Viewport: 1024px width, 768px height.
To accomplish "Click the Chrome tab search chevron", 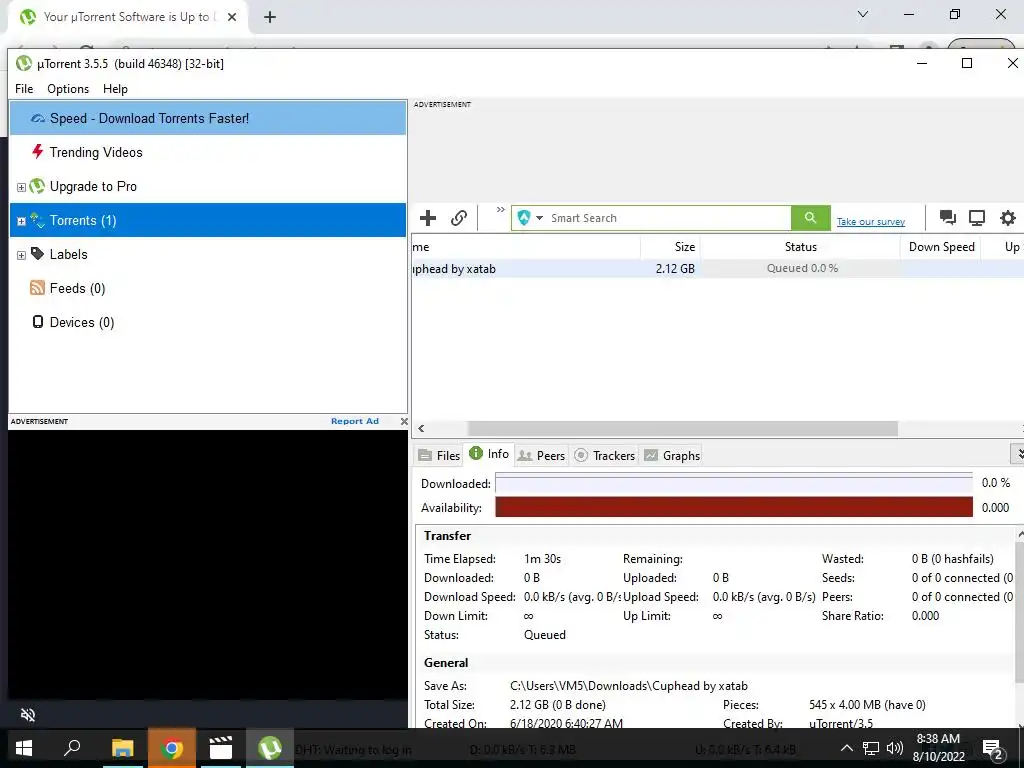I will [x=863, y=14].
